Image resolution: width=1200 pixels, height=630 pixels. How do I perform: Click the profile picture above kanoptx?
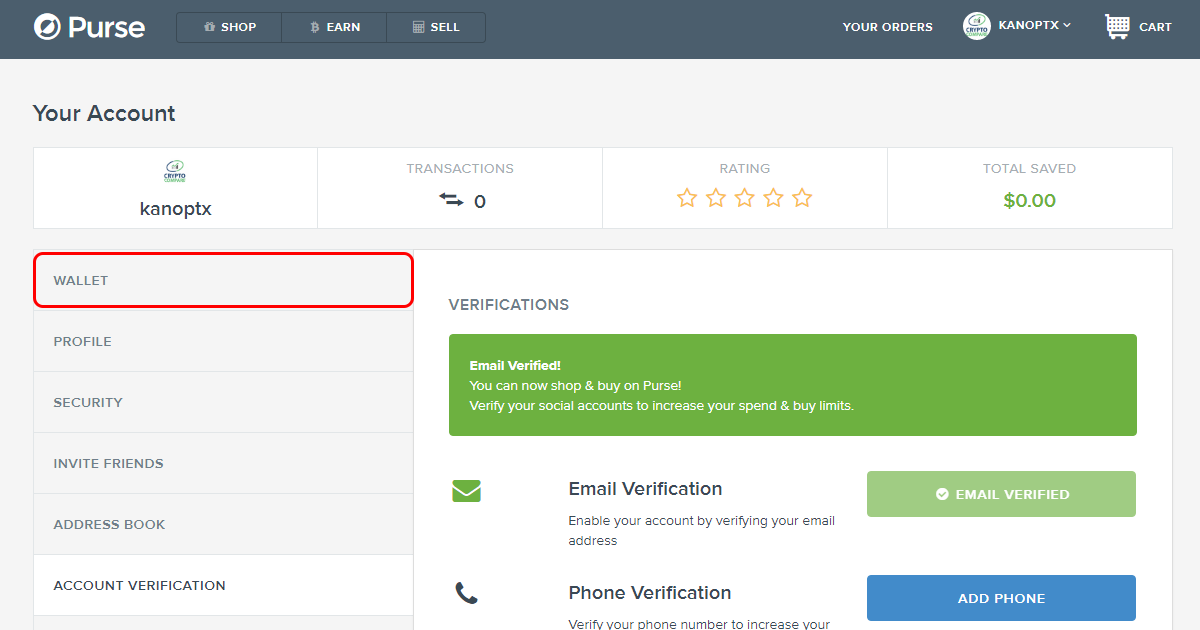[x=175, y=171]
